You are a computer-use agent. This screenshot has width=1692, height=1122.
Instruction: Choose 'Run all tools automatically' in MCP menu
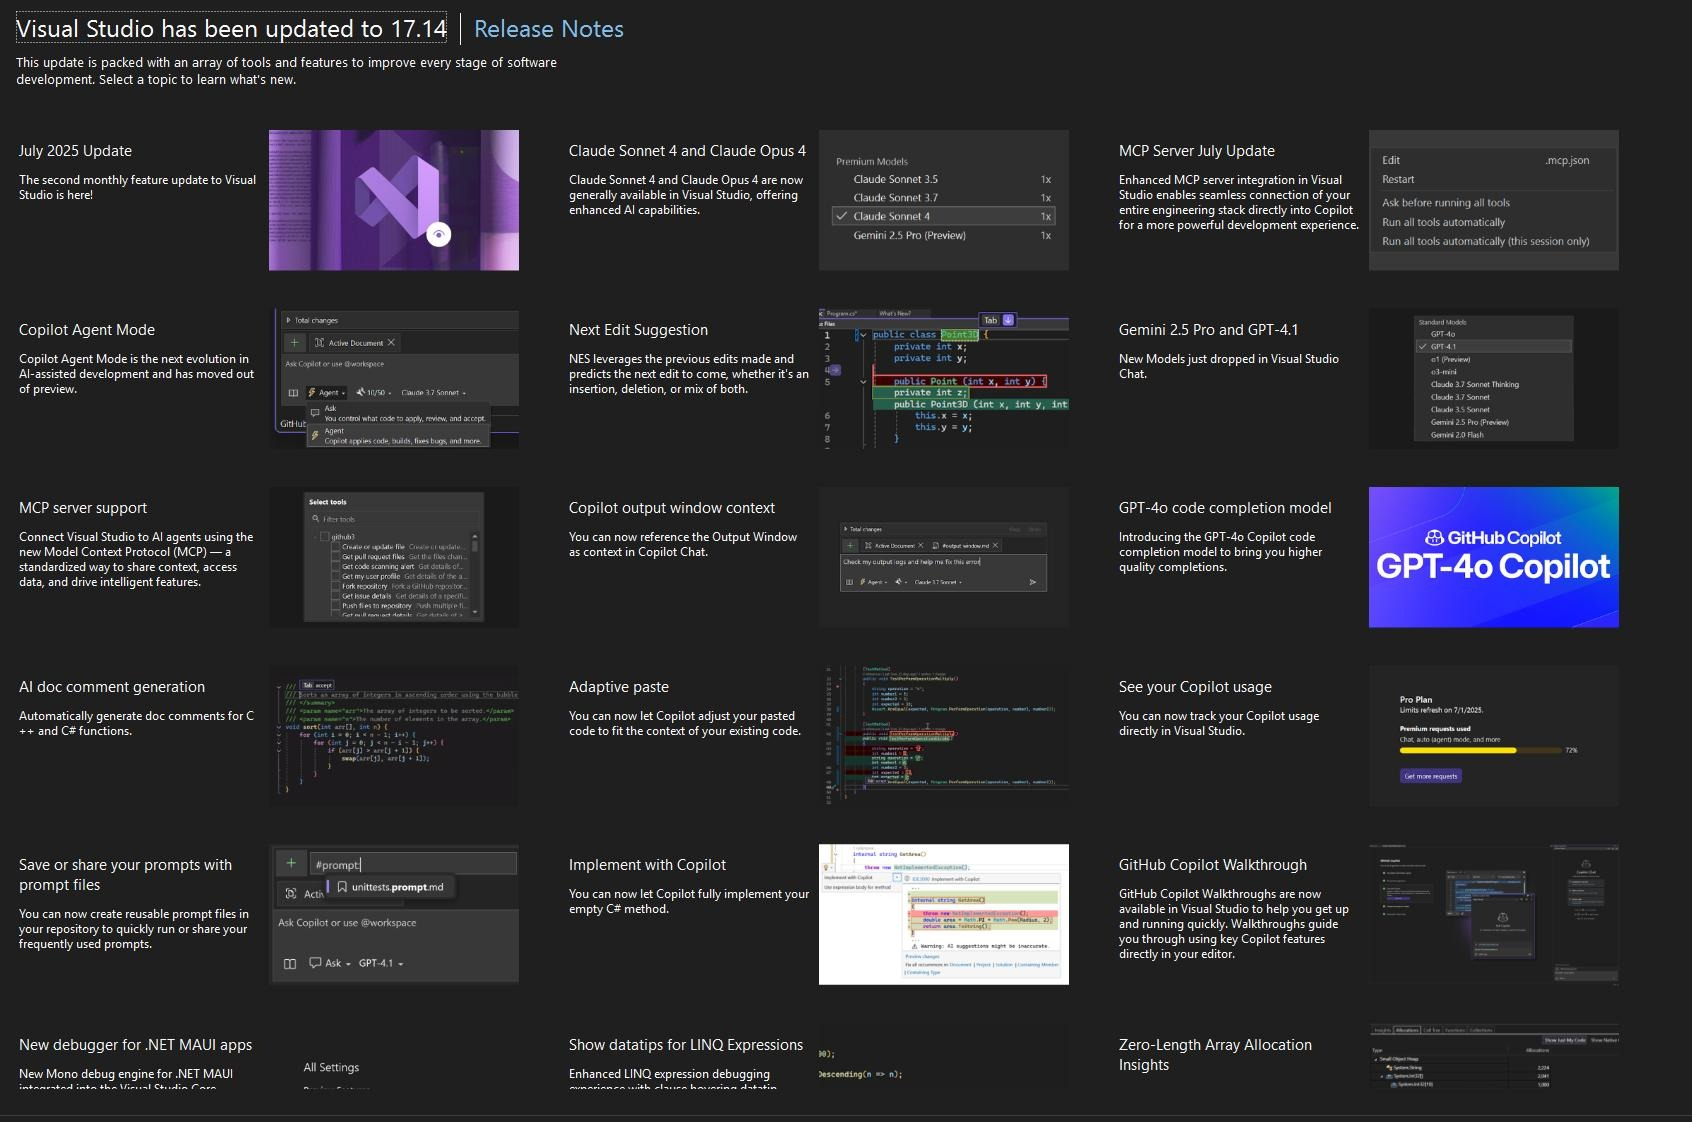[x=1443, y=222]
